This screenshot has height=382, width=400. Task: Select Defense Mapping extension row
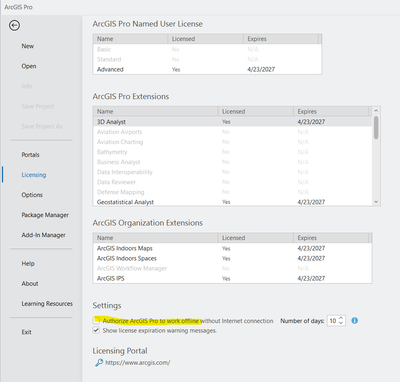coord(232,192)
